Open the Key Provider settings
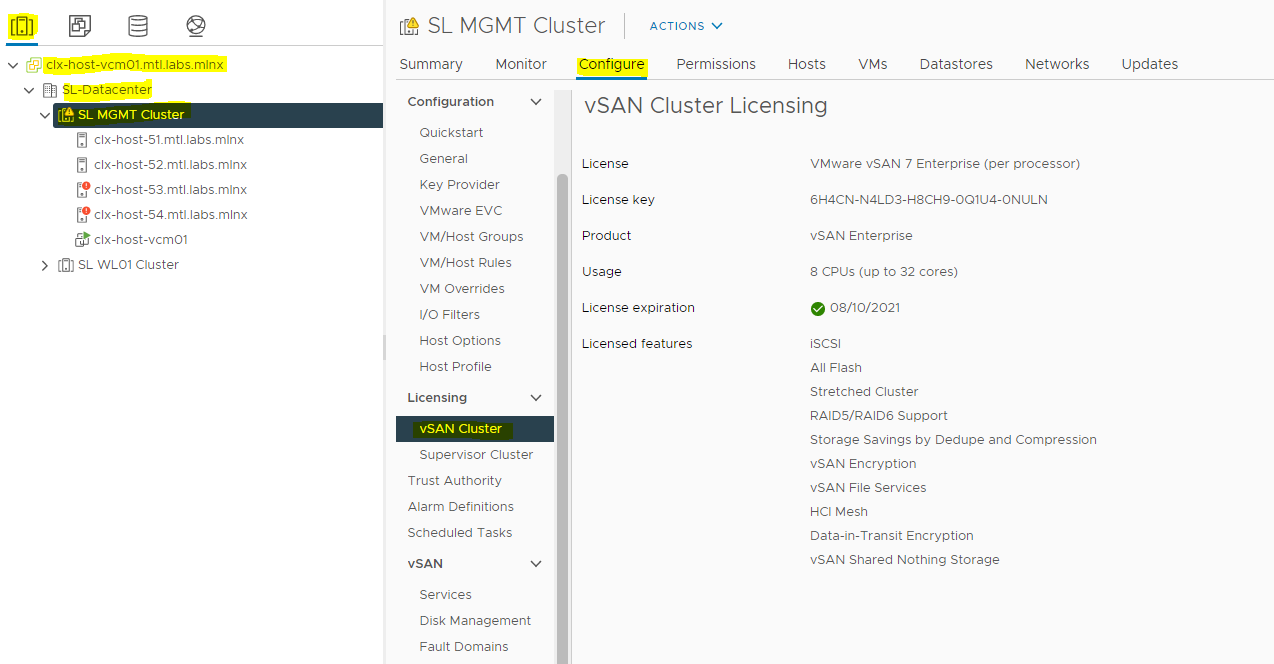Image resolution: width=1274 pixels, height=664 pixels. [460, 185]
